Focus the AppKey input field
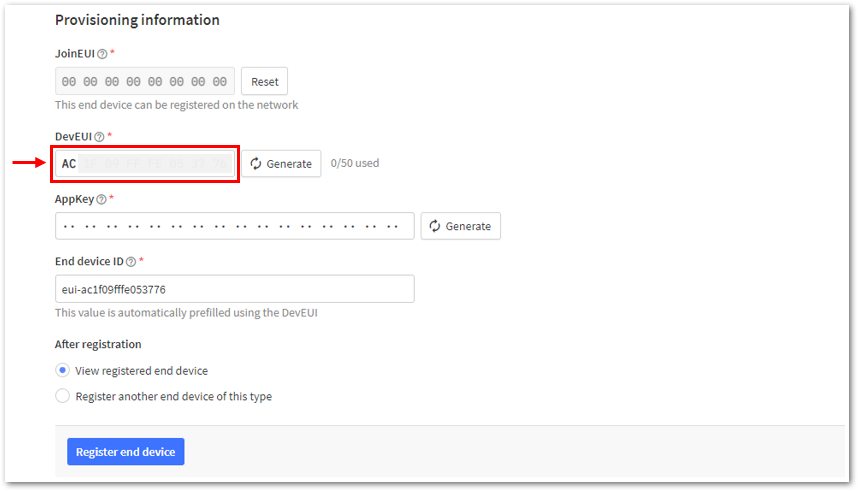 coord(235,226)
